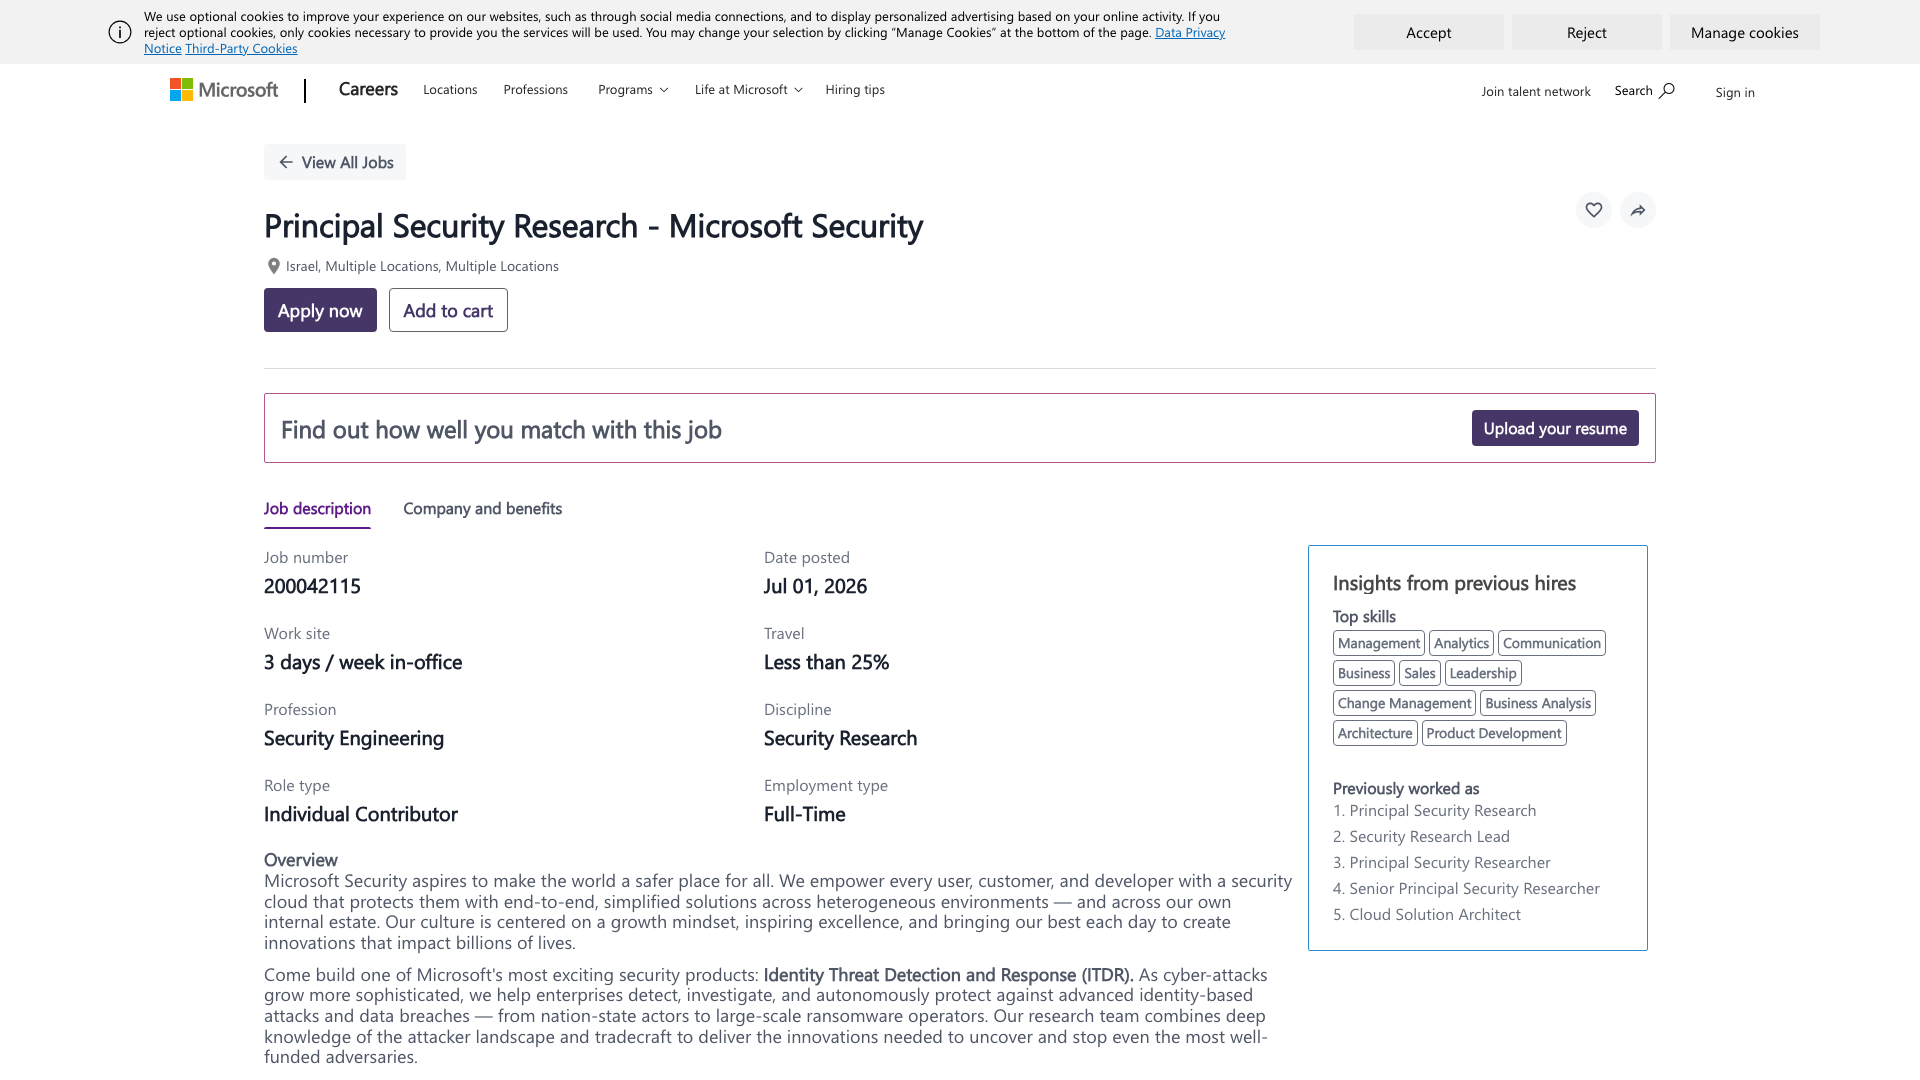Click '3 days / week in-office' value

(363, 662)
